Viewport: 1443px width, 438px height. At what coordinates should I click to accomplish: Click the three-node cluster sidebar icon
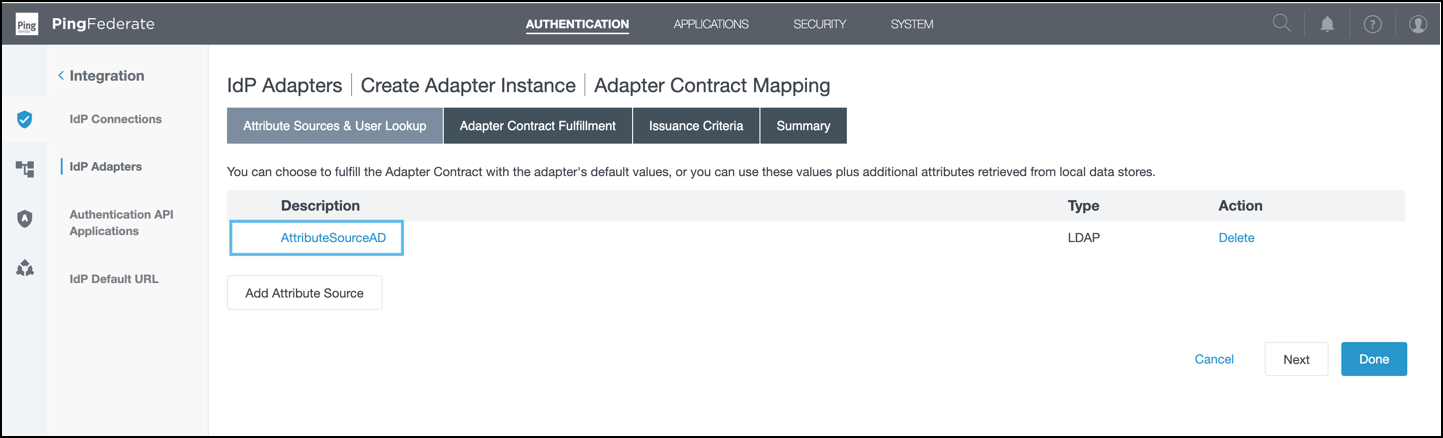coord(25,268)
